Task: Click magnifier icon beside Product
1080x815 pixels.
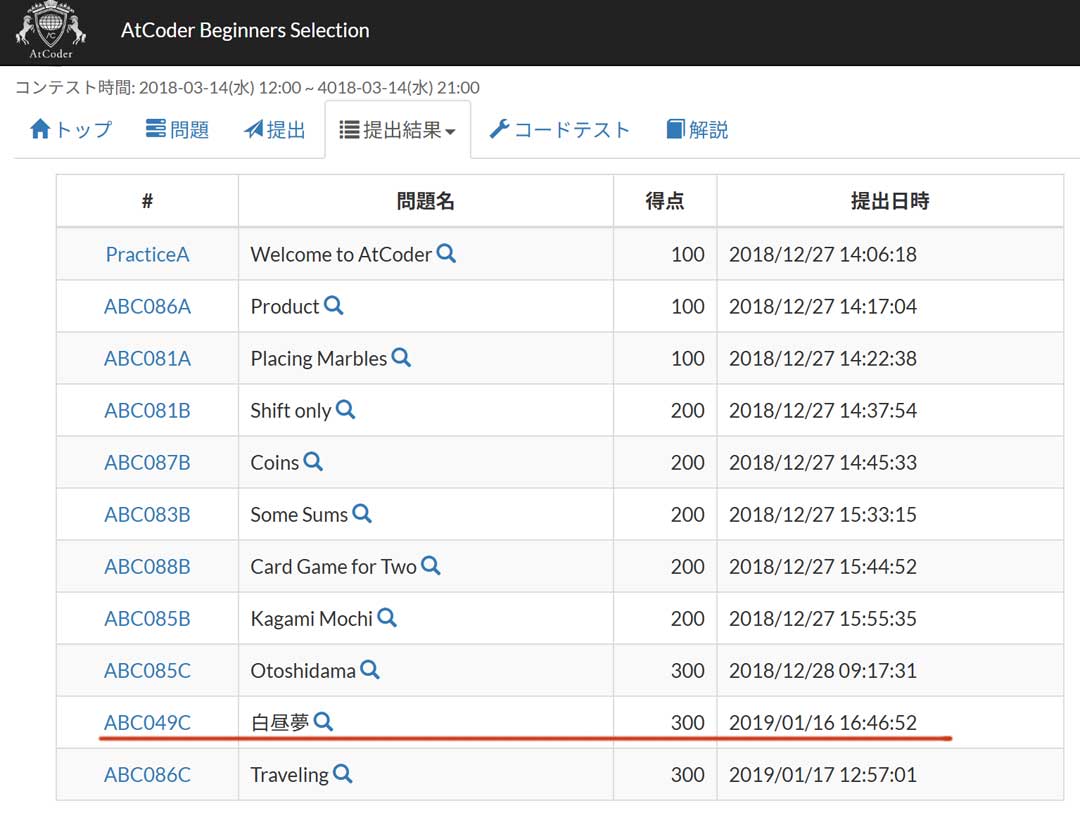Action: [x=334, y=306]
